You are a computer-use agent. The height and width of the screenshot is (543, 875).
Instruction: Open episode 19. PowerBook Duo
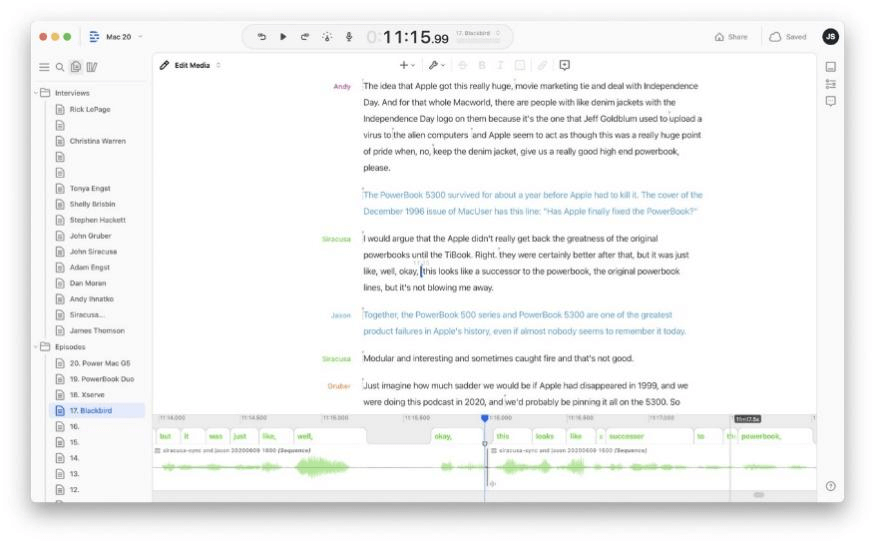102,379
